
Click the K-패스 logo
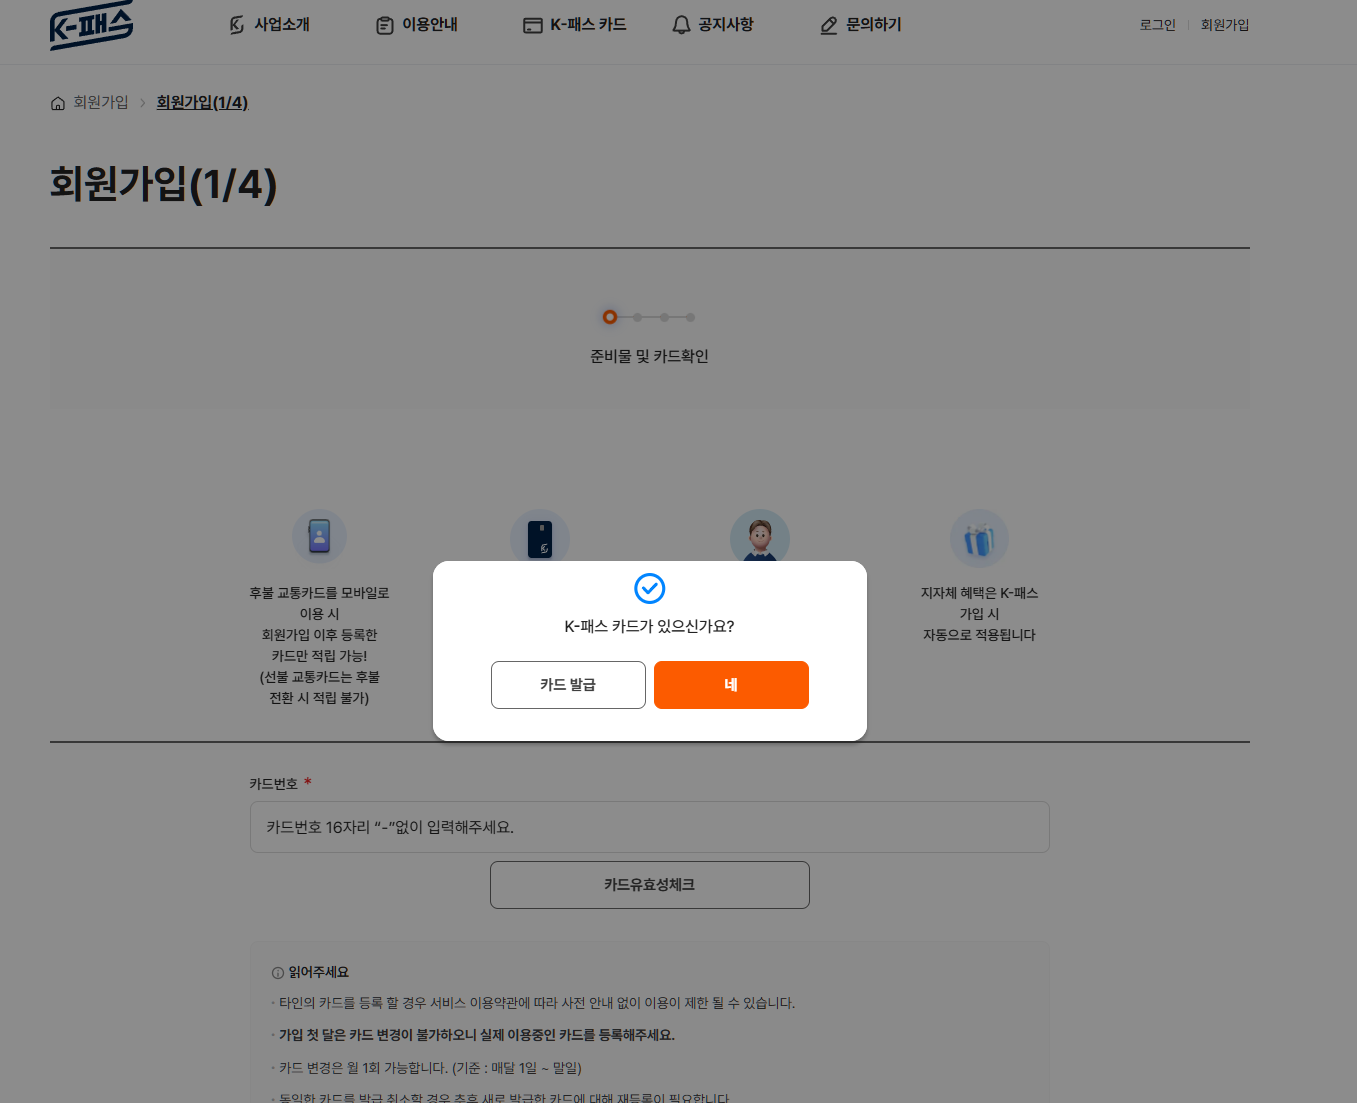(x=91, y=25)
